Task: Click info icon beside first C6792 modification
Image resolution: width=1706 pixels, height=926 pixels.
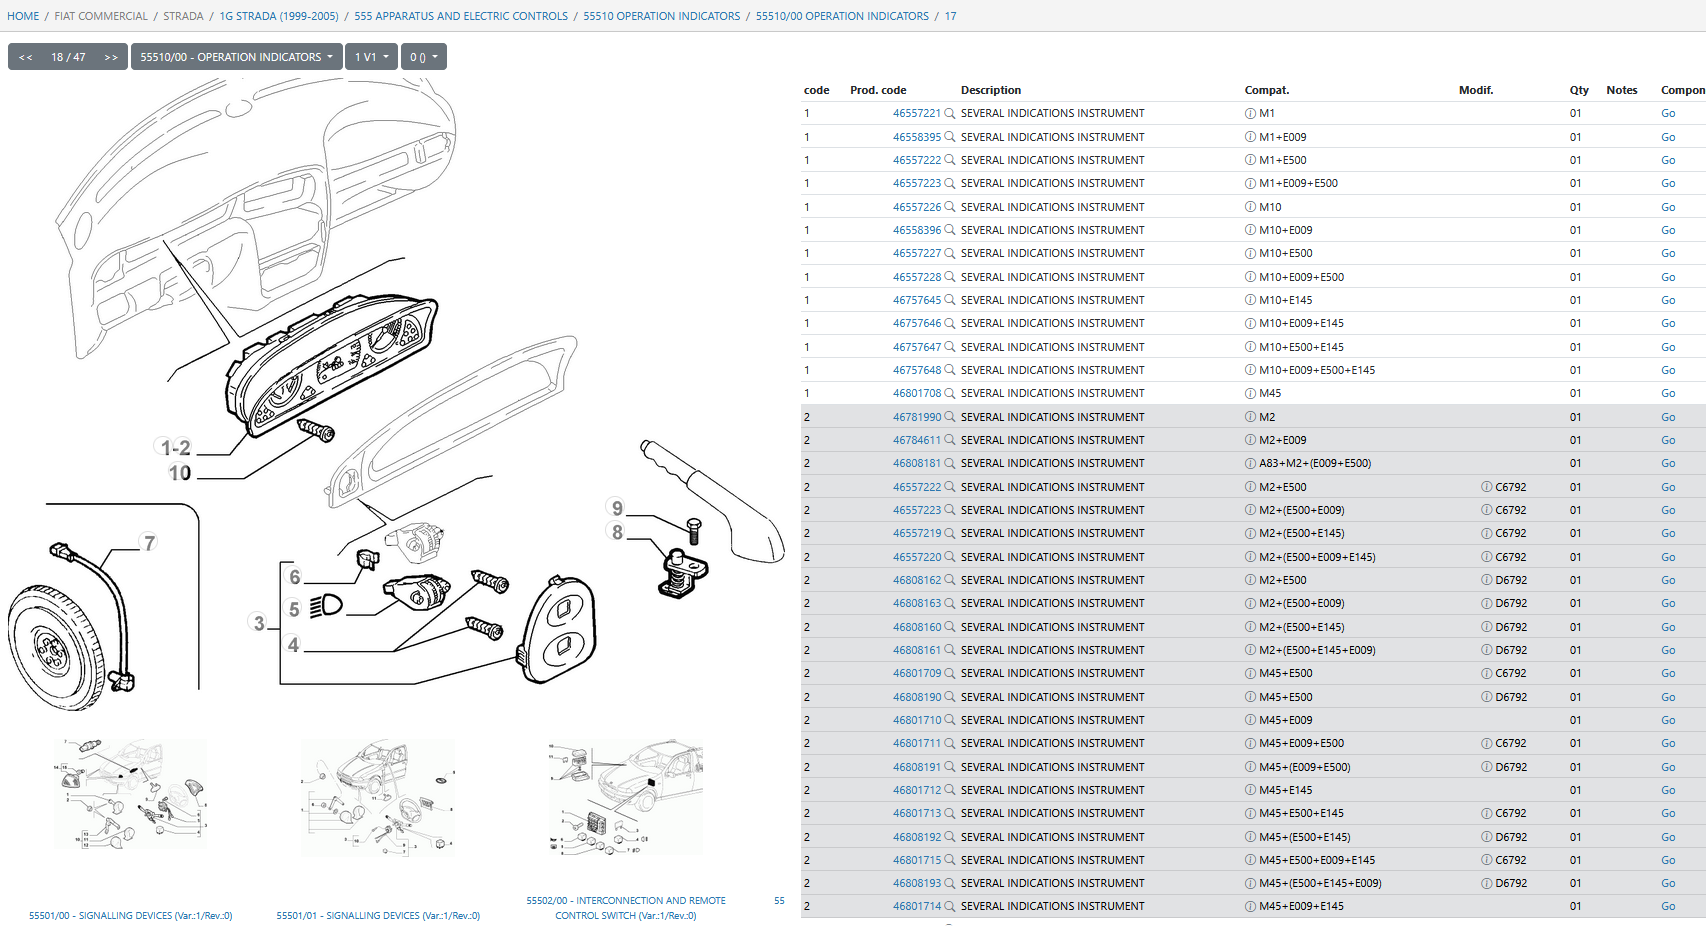Action: (1486, 487)
